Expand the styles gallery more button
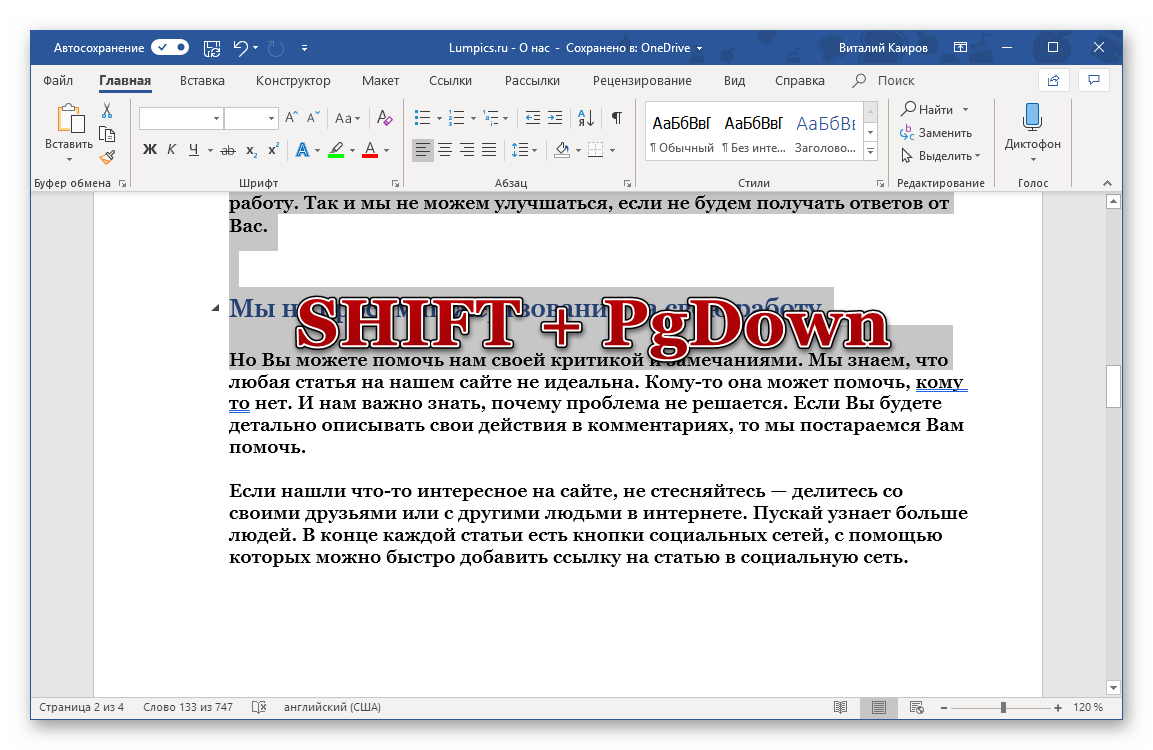The width and height of the screenshot is (1153, 750). click(x=870, y=152)
